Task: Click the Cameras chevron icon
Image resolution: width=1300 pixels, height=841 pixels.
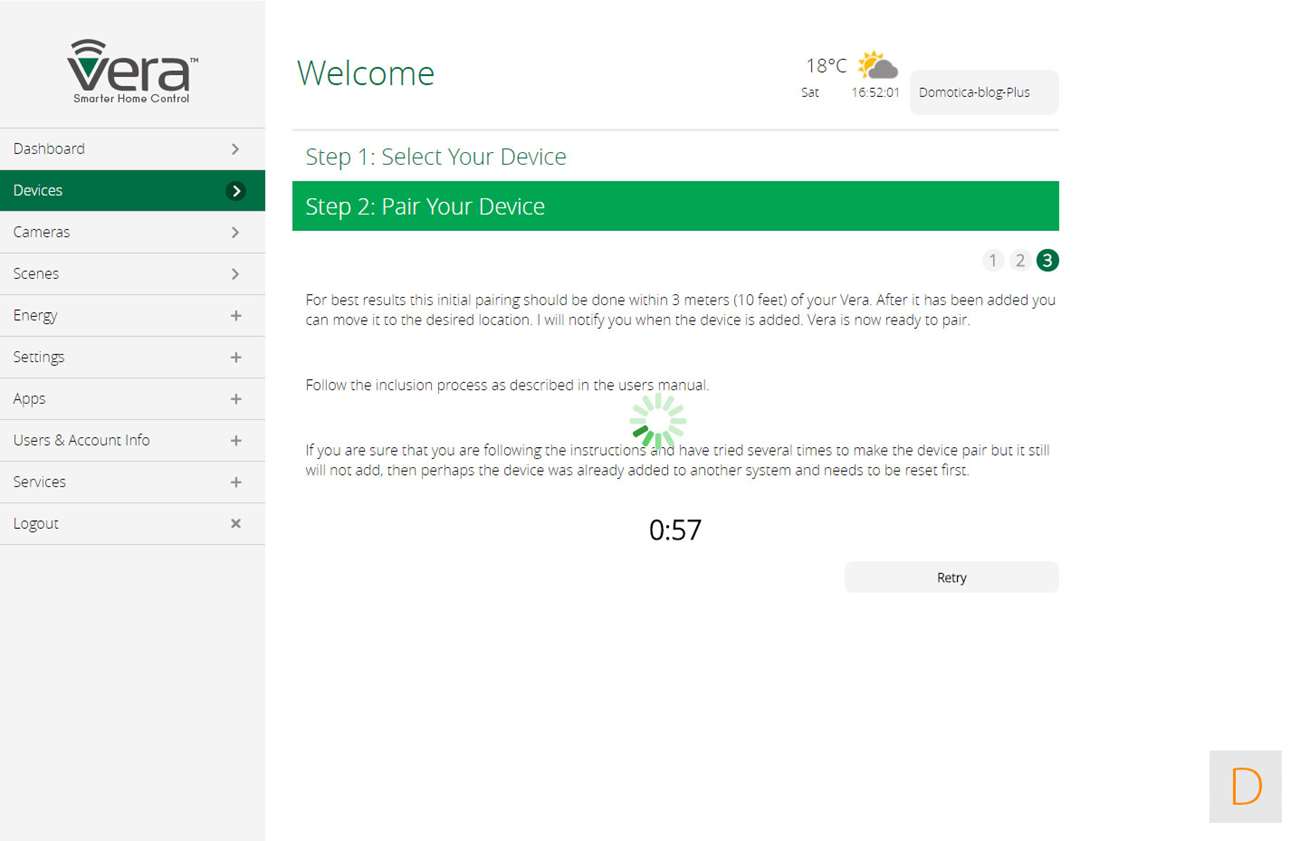Action: point(236,232)
